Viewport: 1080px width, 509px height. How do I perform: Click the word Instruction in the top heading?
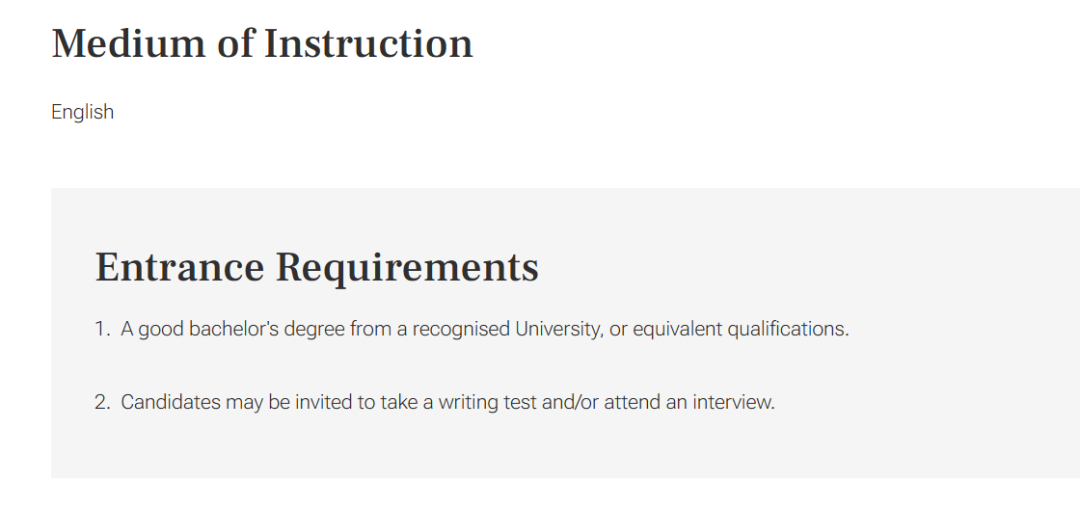[x=368, y=43]
